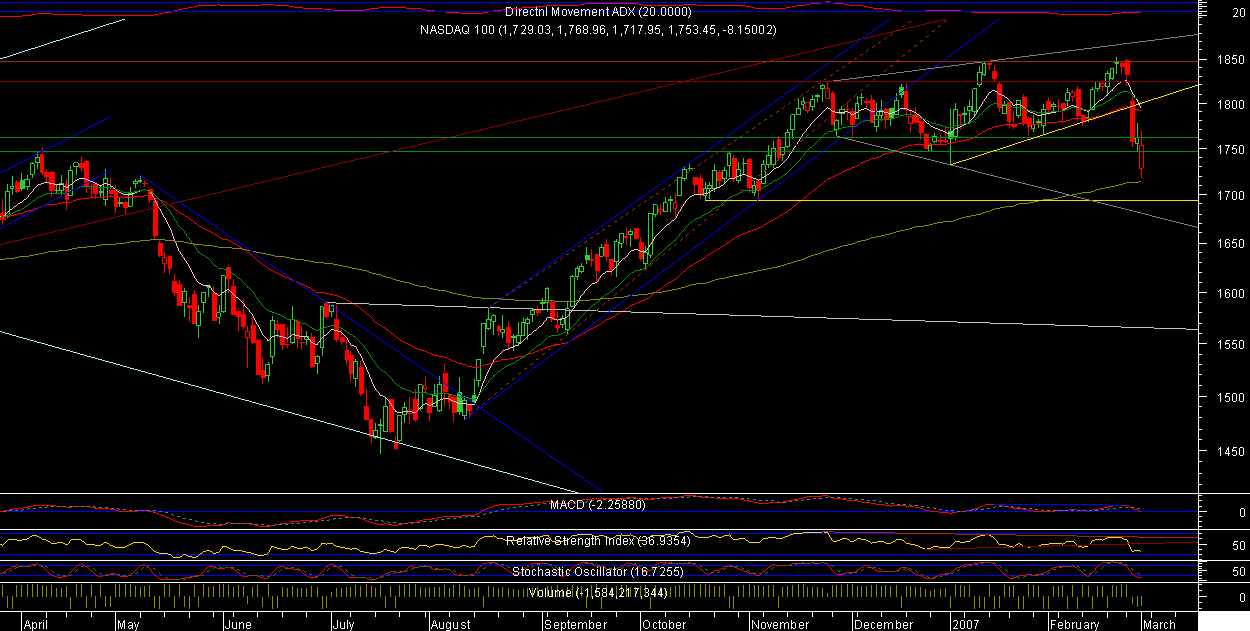
Task: Click the 1800 price axis label
Action: [x=1230, y=105]
